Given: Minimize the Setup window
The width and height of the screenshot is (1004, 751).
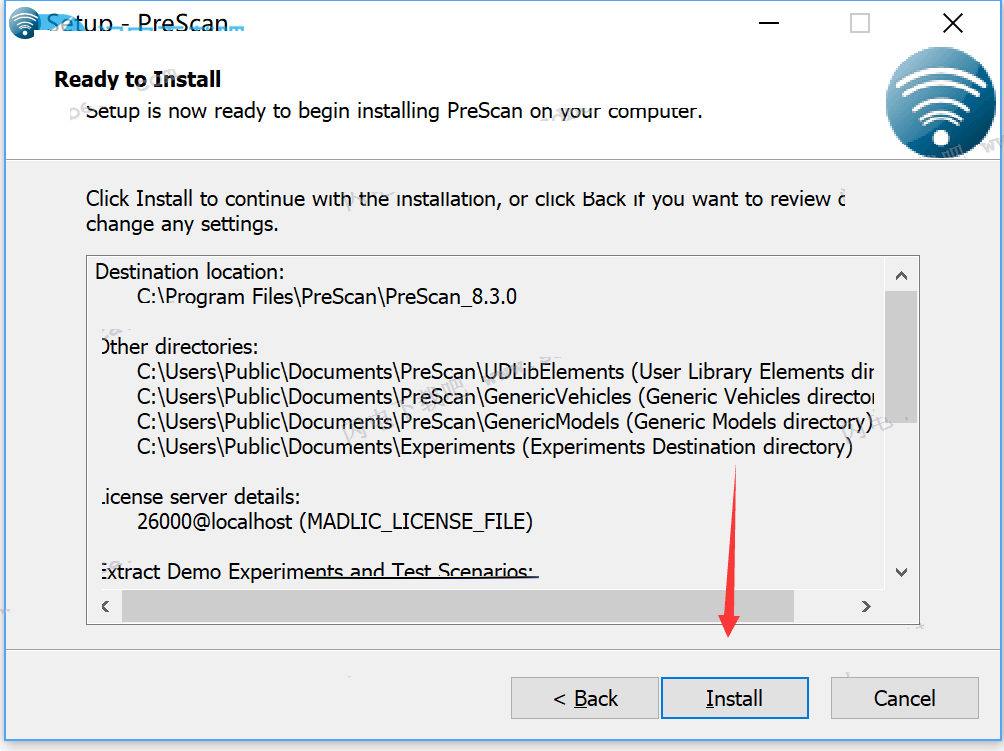Looking at the screenshot, I should tap(768, 23).
